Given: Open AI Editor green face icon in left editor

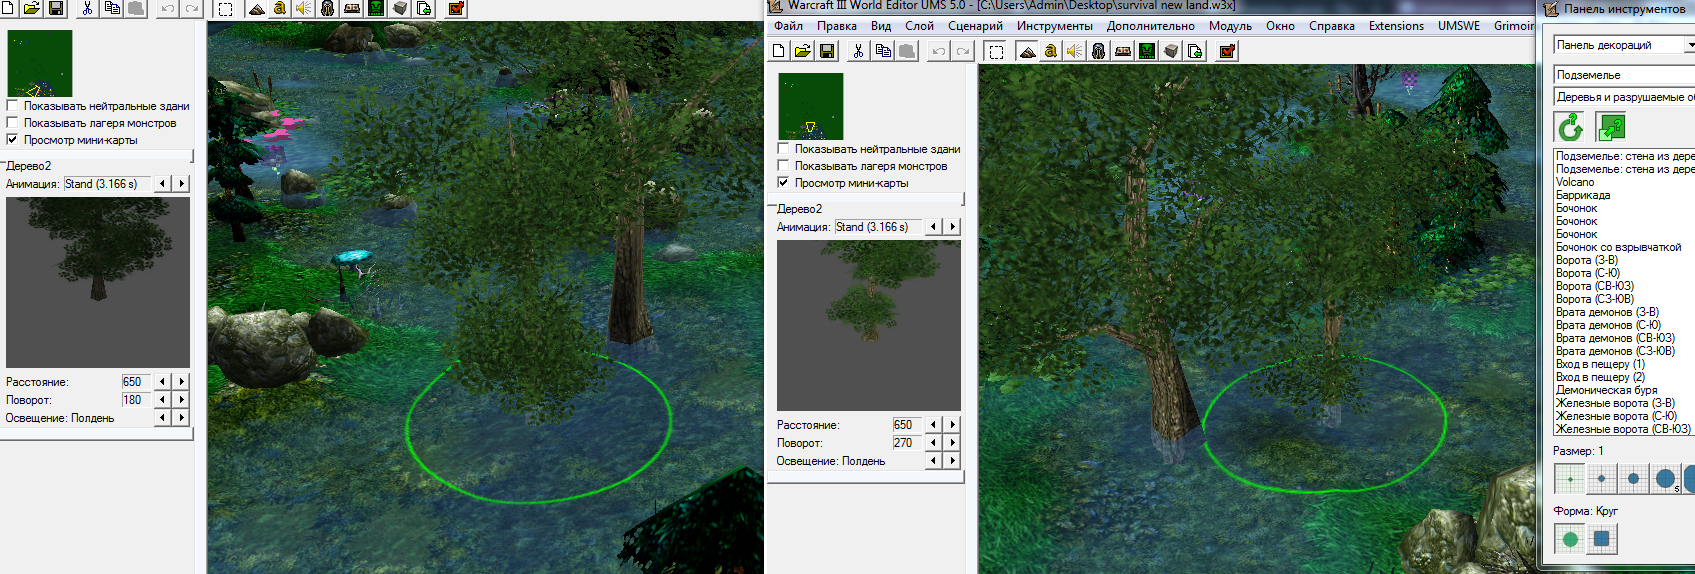Looking at the screenshot, I should 376,8.
